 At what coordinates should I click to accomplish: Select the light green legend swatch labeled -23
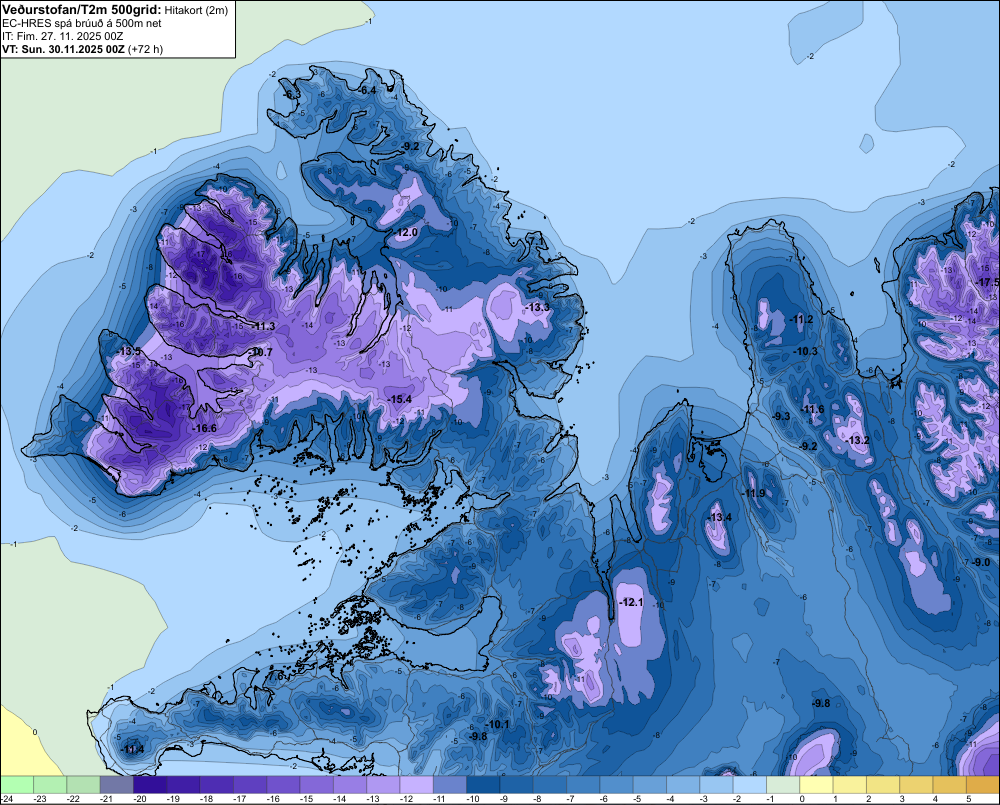tap(50, 785)
